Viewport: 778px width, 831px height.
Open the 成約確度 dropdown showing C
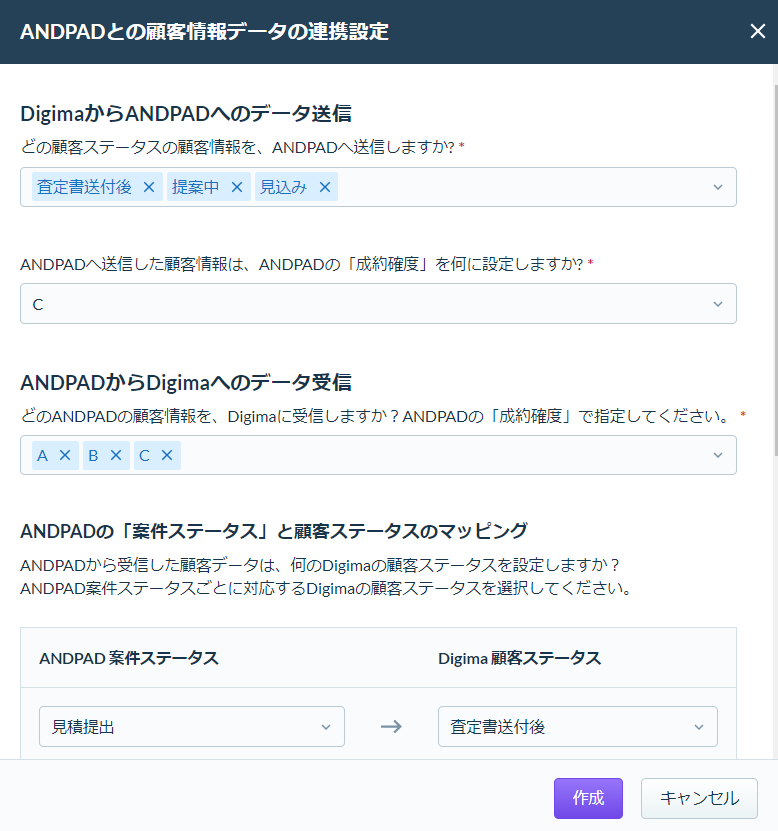point(378,304)
